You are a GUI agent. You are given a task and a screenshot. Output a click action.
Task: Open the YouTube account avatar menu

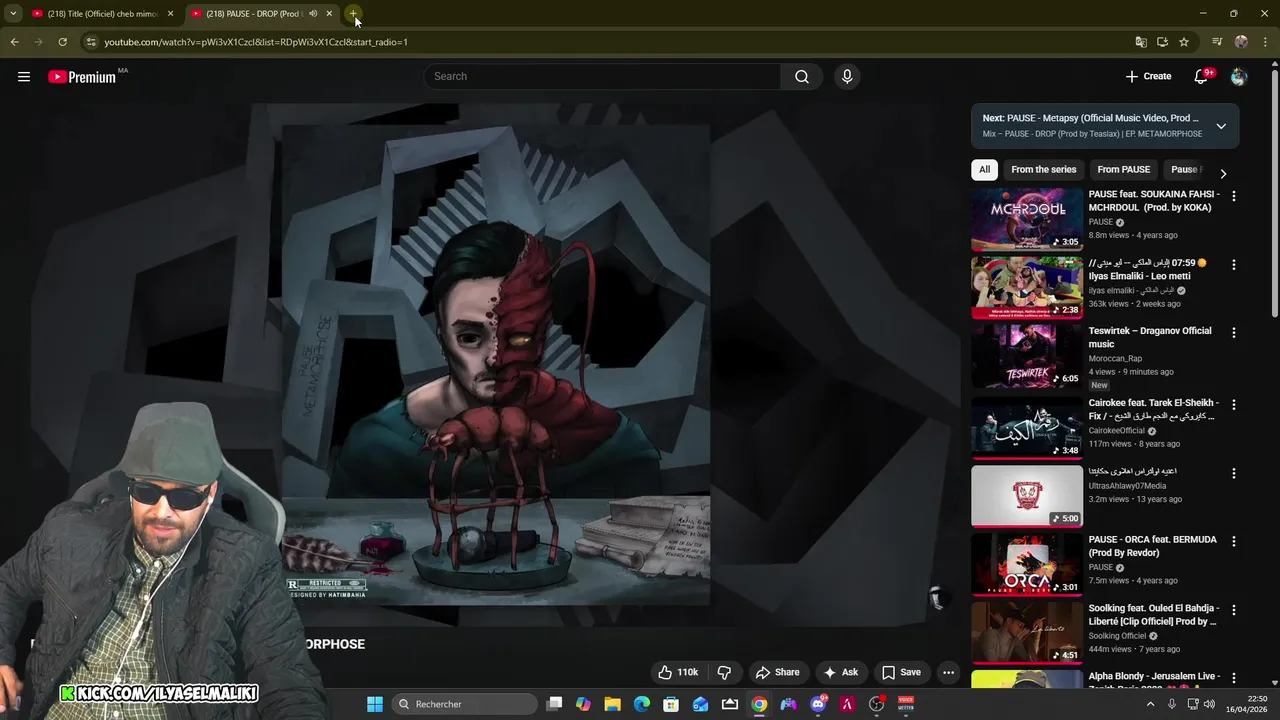1239,77
